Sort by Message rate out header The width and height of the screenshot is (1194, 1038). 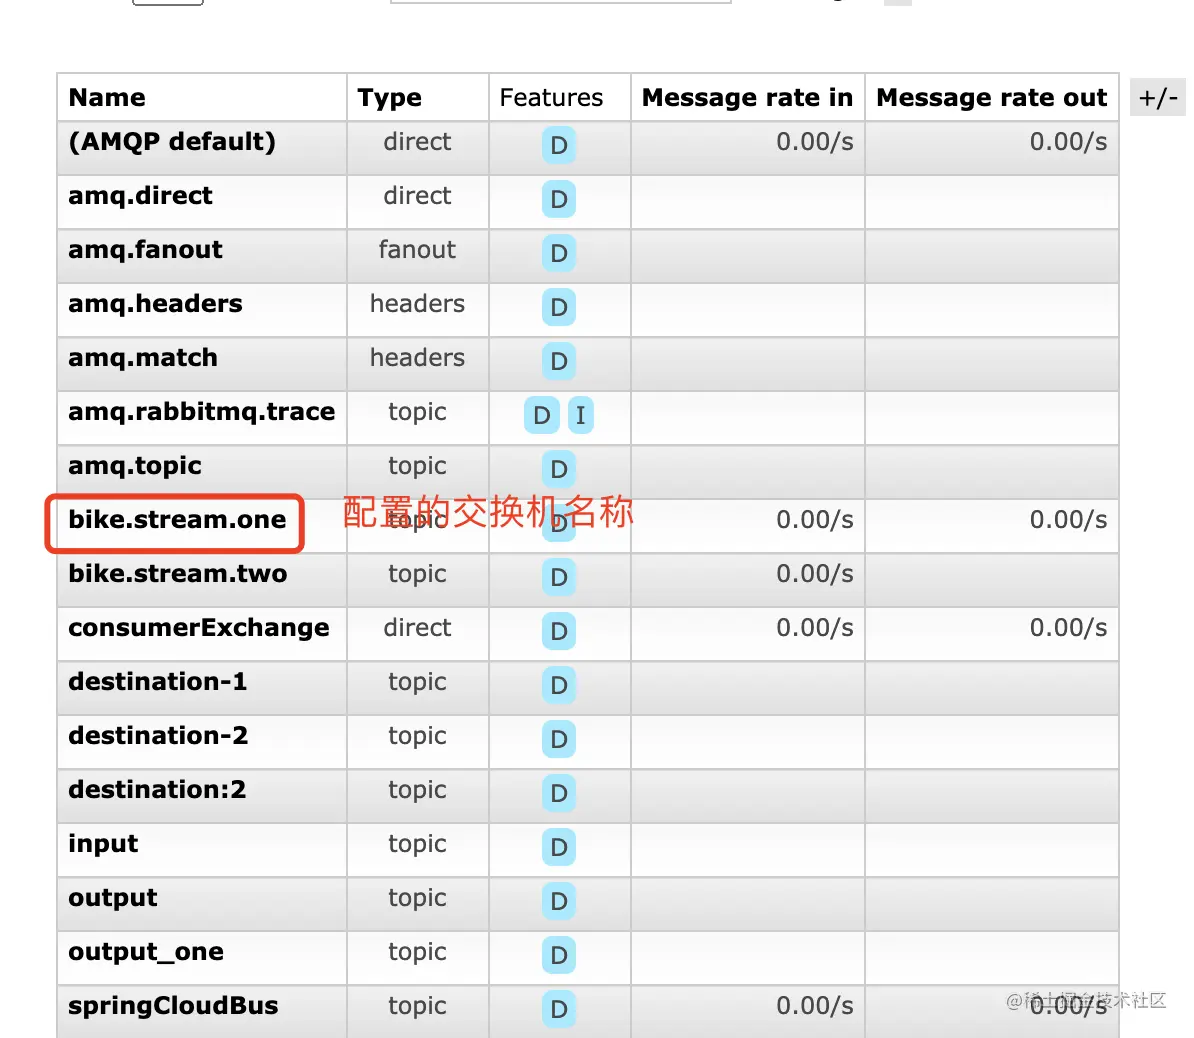pos(991,97)
